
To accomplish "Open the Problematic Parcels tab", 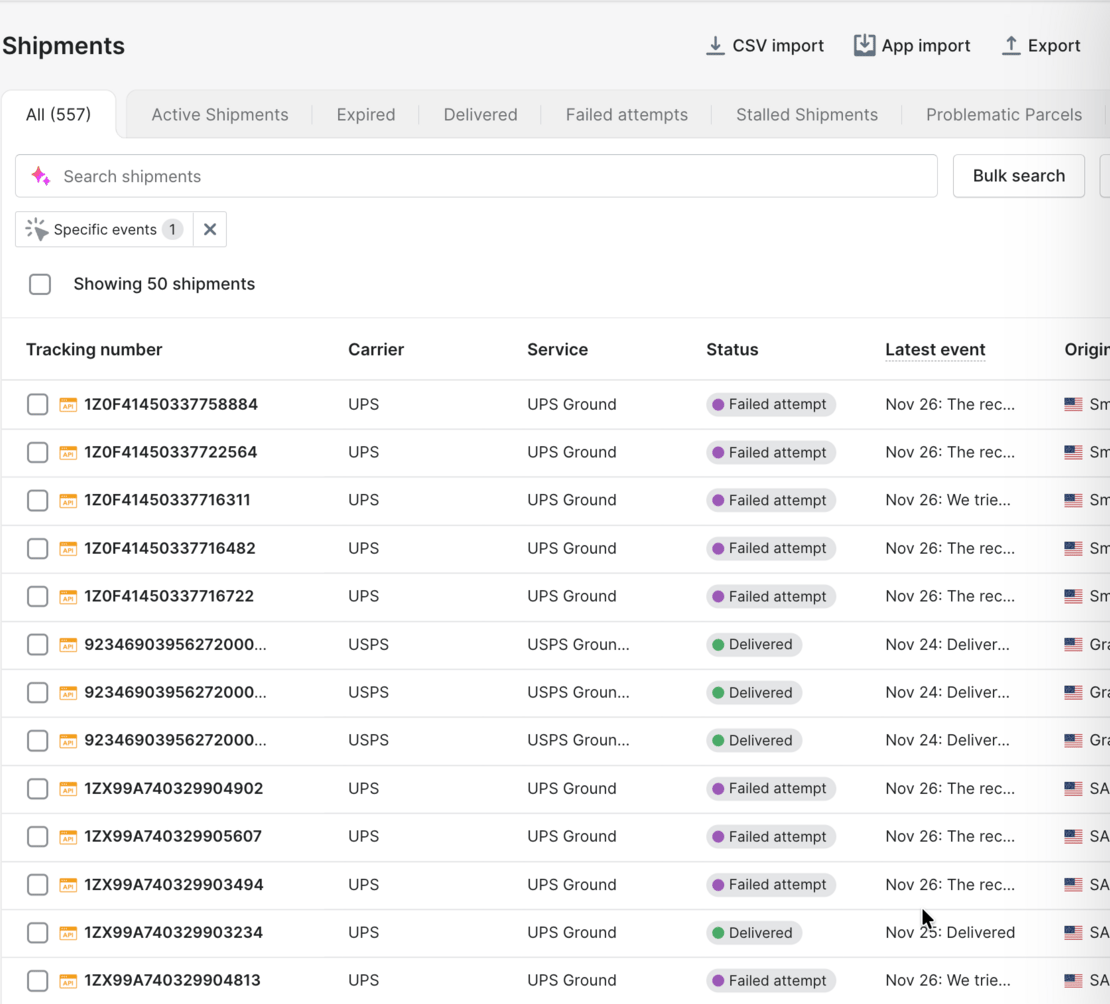I will (x=1004, y=115).
